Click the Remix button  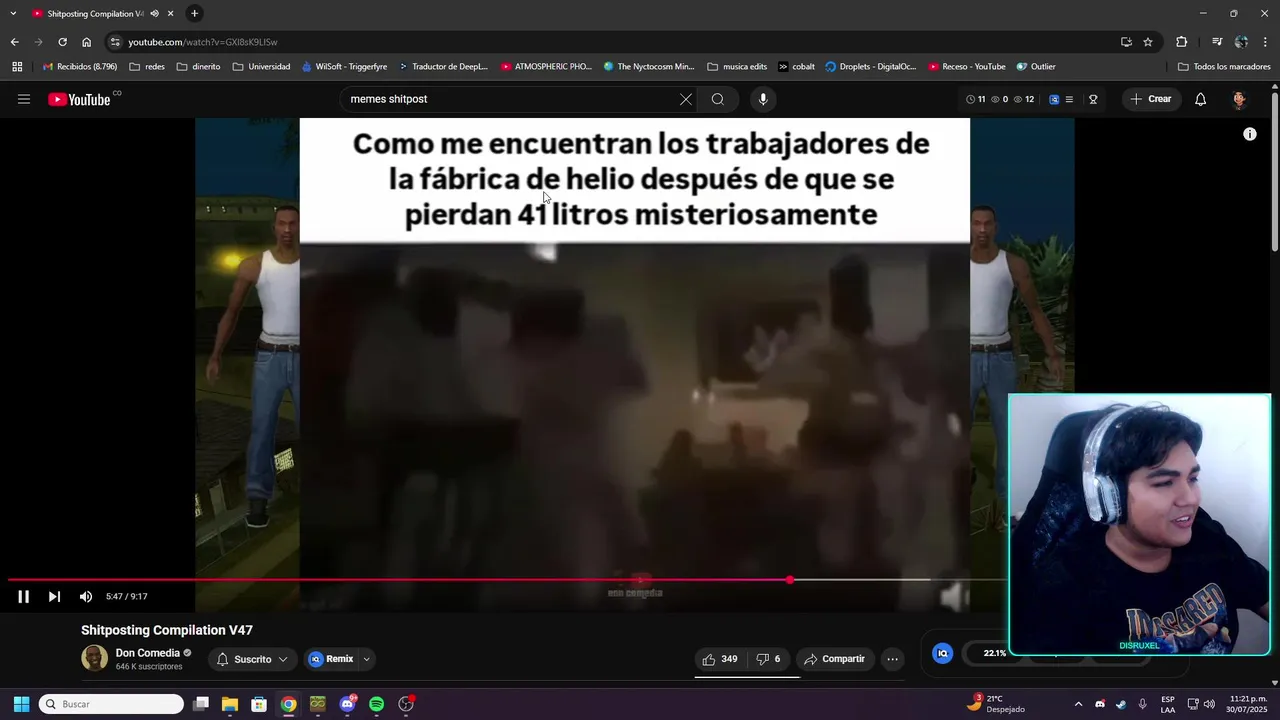[x=331, y=659]
